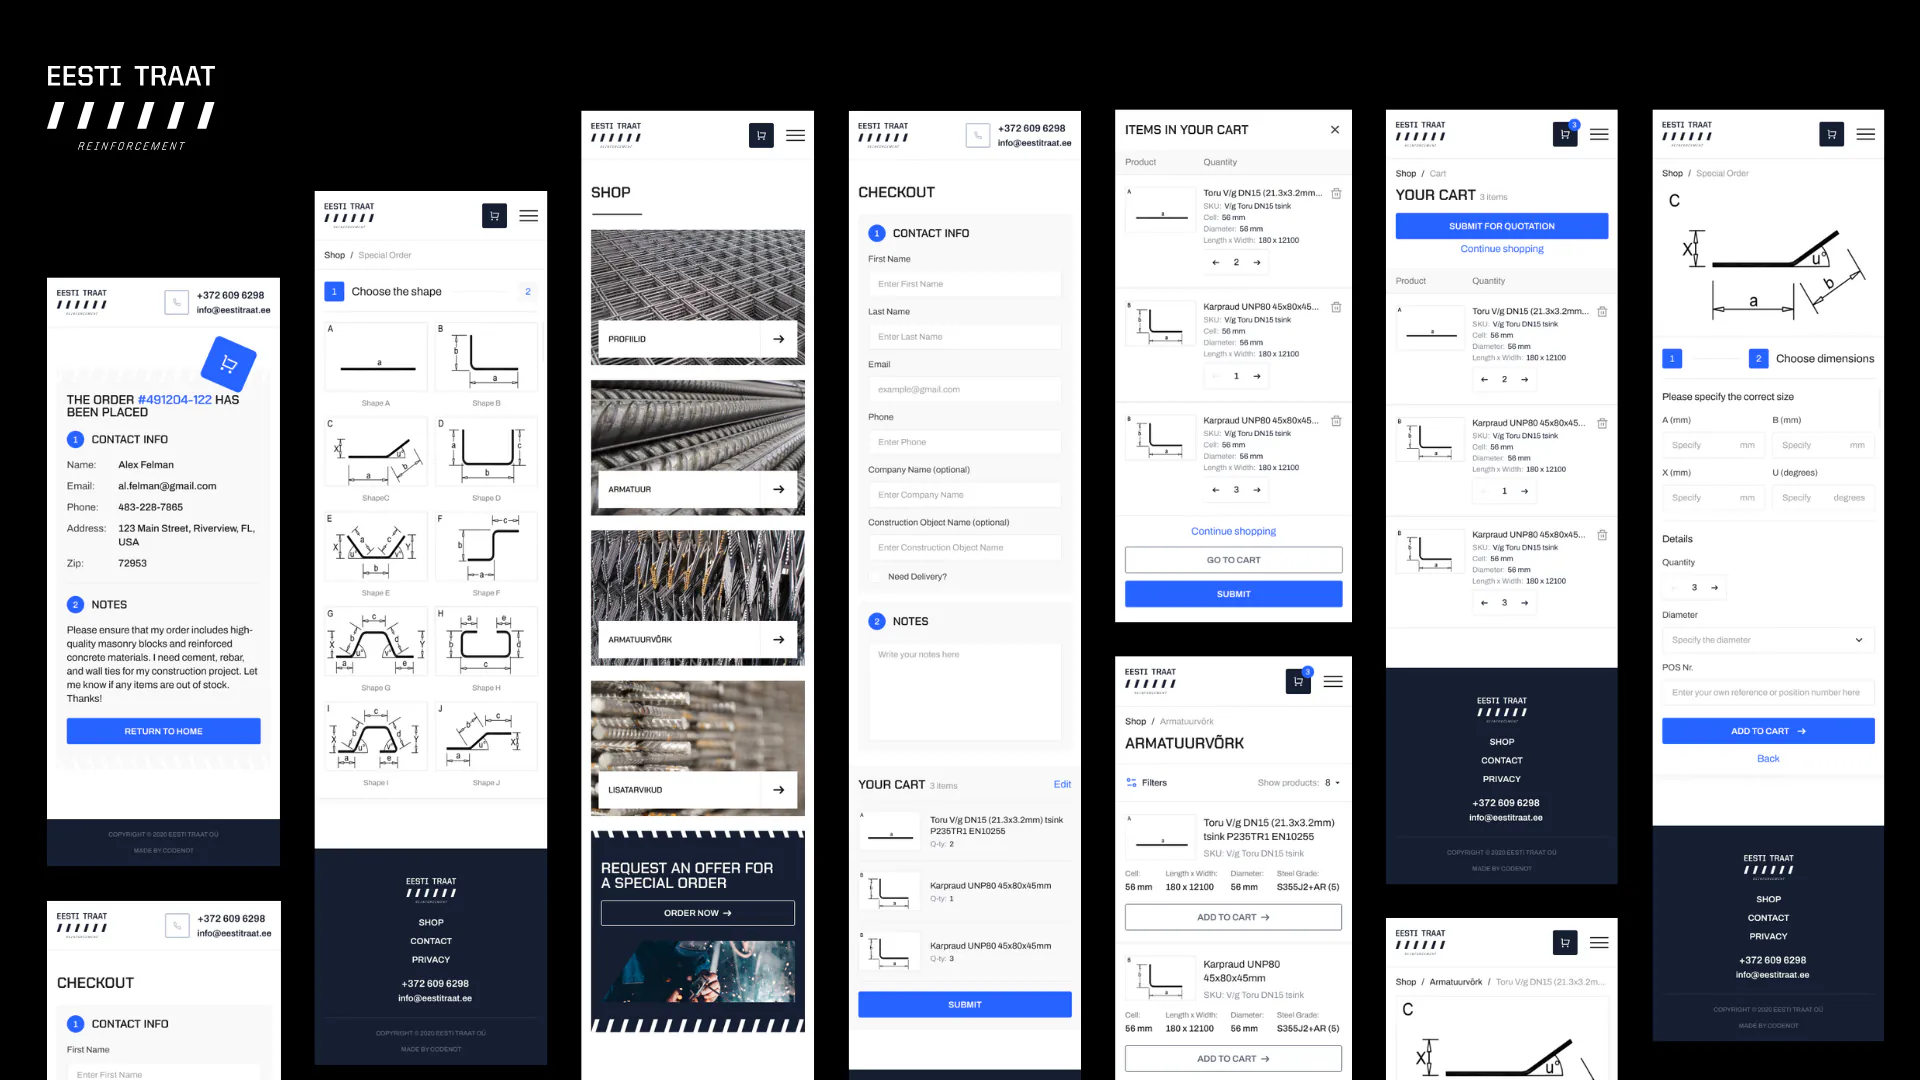Focus the Enter Company Name field
Viewport: 1920px width, 1080px height.
tap(965, 495)
